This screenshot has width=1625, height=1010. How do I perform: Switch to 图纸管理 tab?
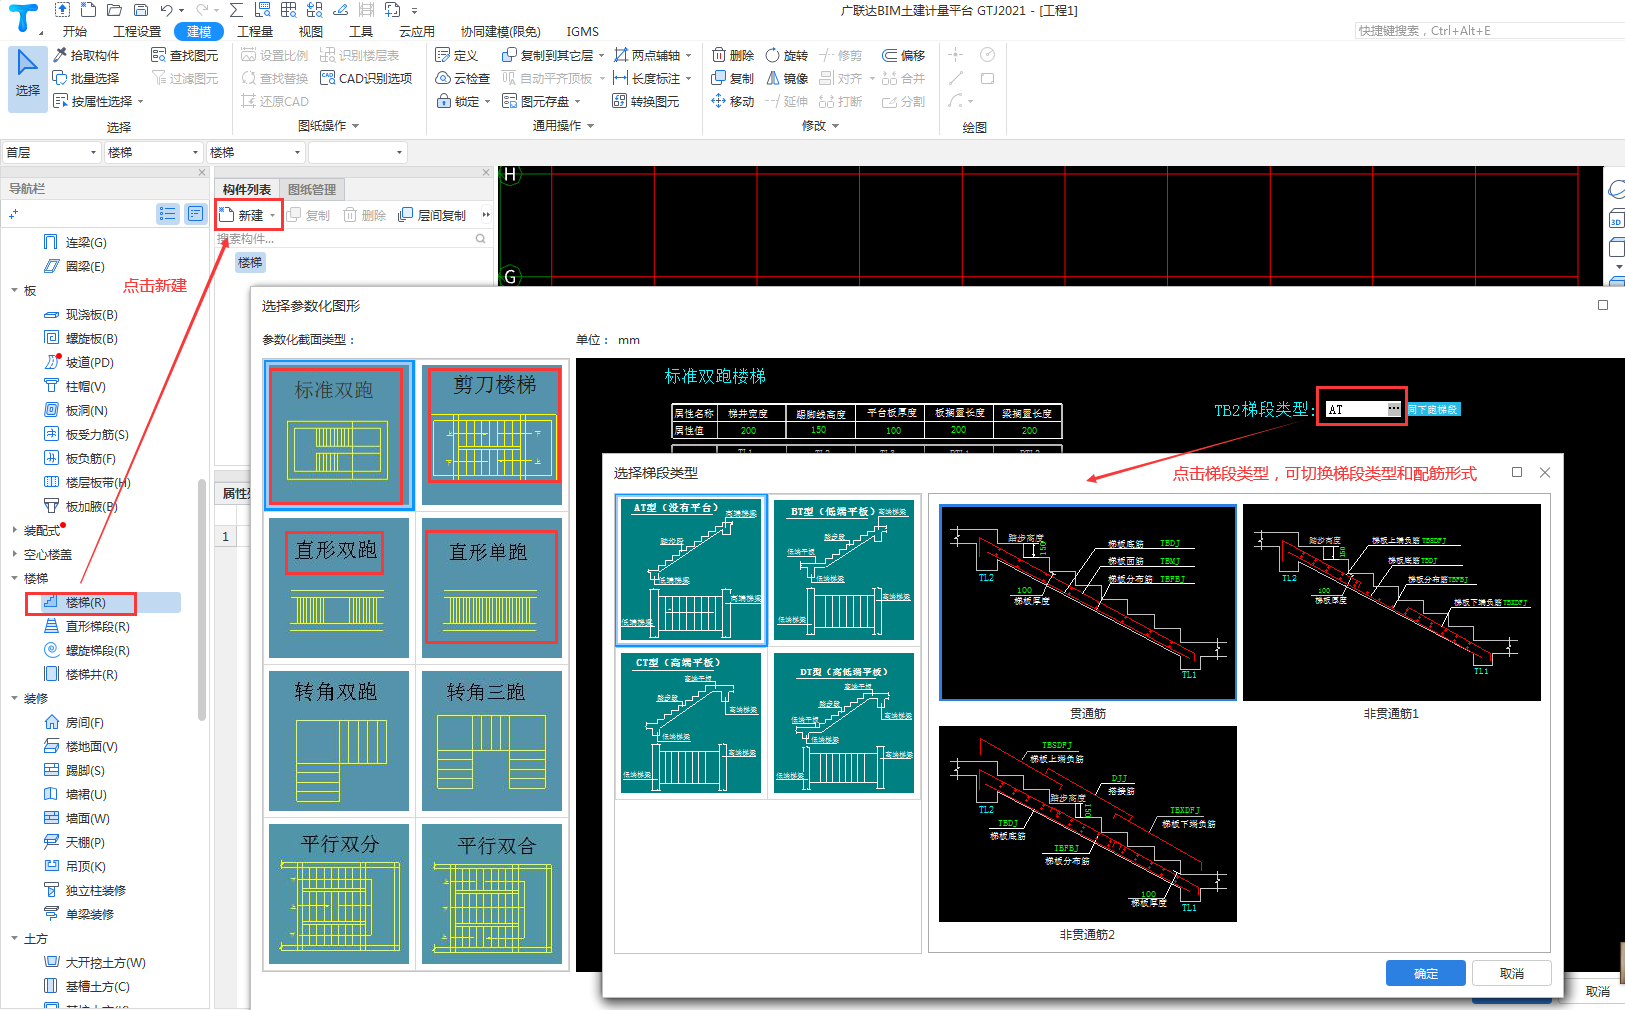(312, 189)
